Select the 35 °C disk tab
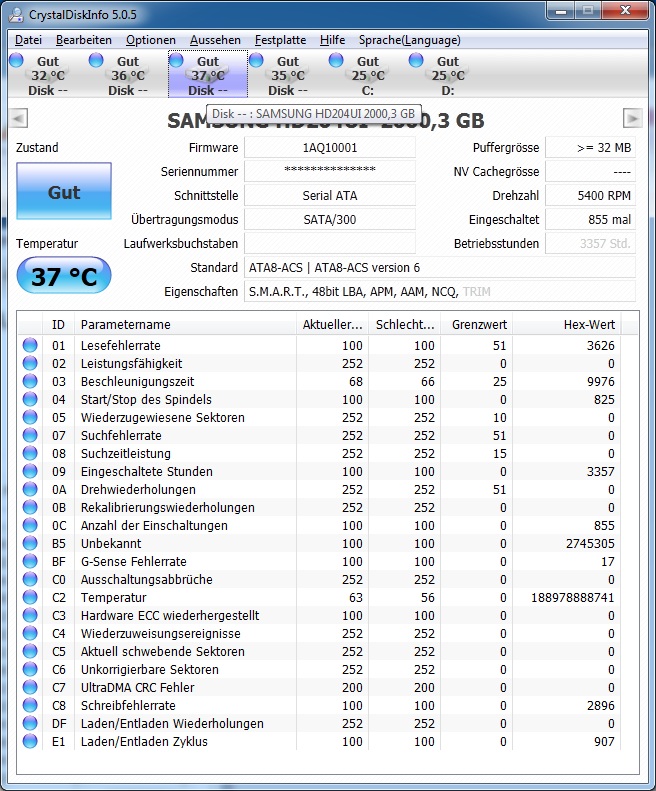This screenshot has height=791, width=656. pos(287,75)
